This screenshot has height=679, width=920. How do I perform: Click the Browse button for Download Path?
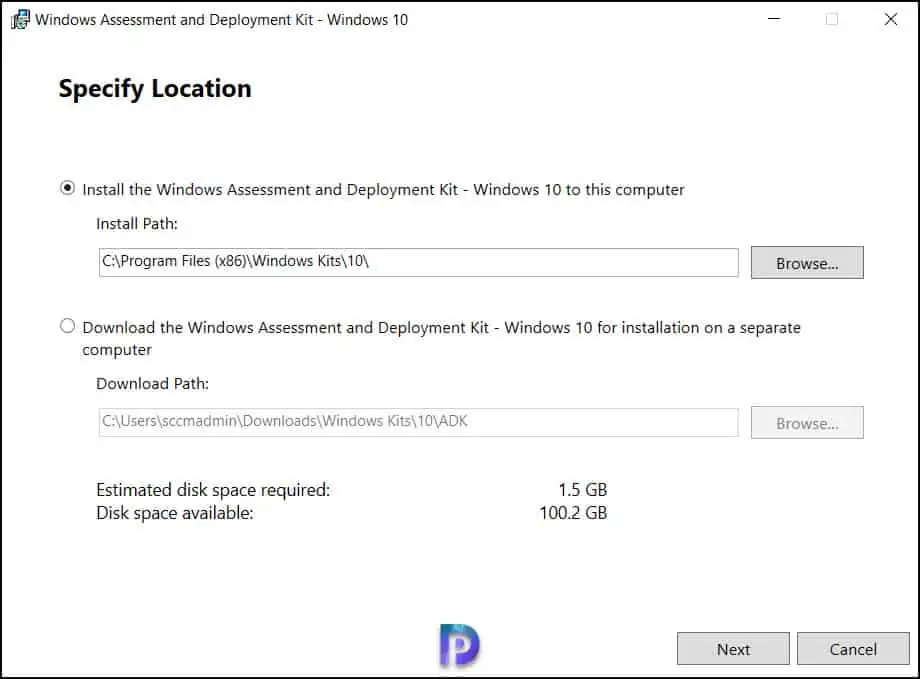[x=807, y=423]
